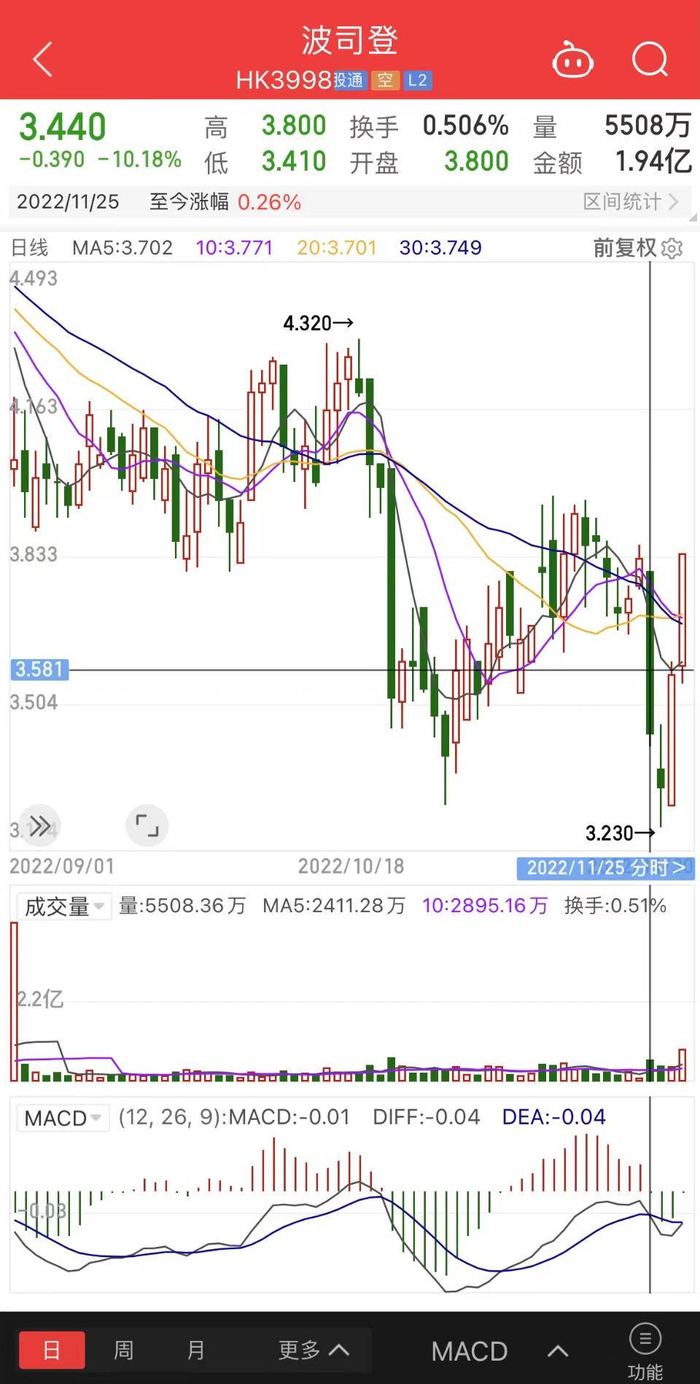The width and height of the screenshot is (700, 1384).
Task: Tap the volume 10:2895.16万 value
Action: tap(485, 907)
